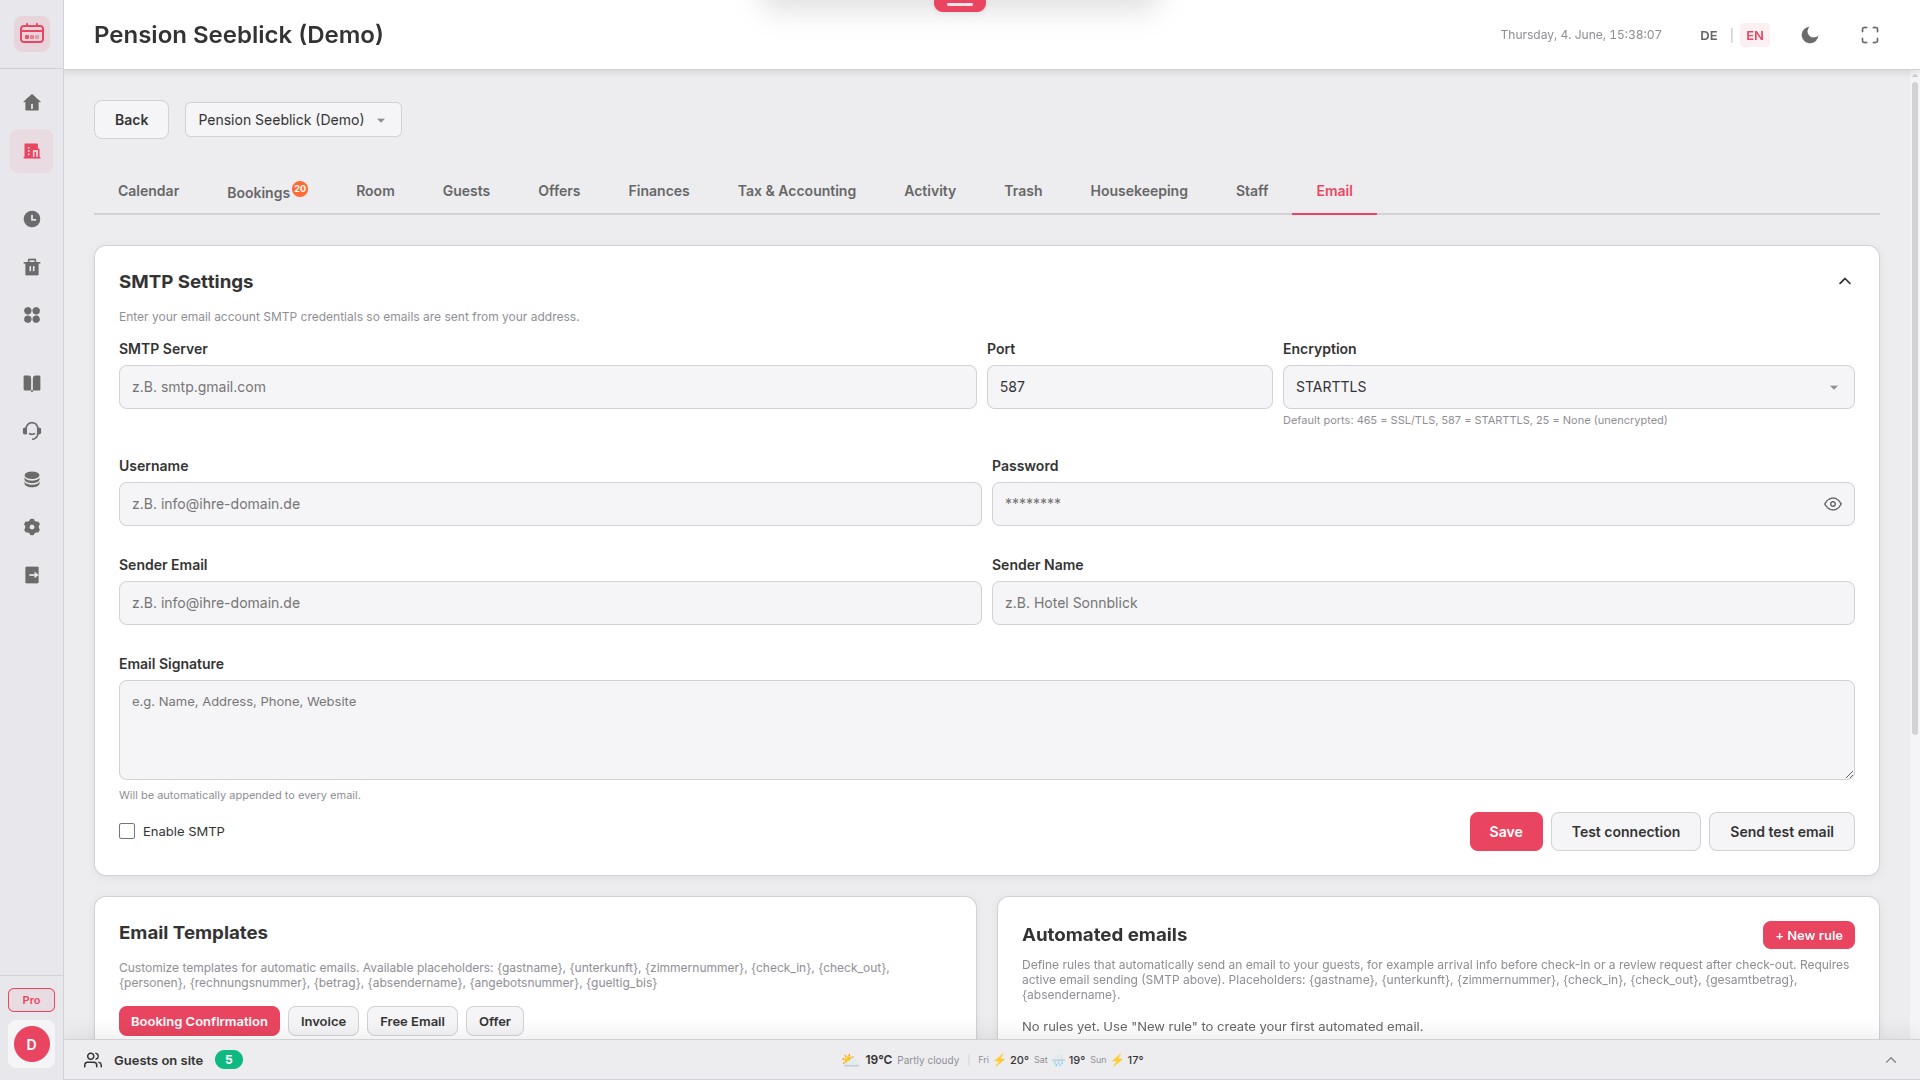Enter fullscreen with the expand icon
Screen dimensions: 1920x1080
(1870, 35)
